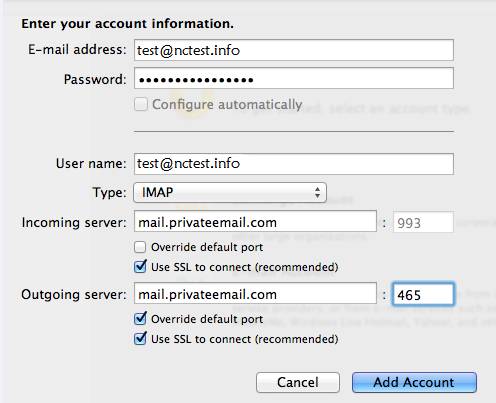
Task: Disable Use SSL for outgoing server
Action: [140, 339]
